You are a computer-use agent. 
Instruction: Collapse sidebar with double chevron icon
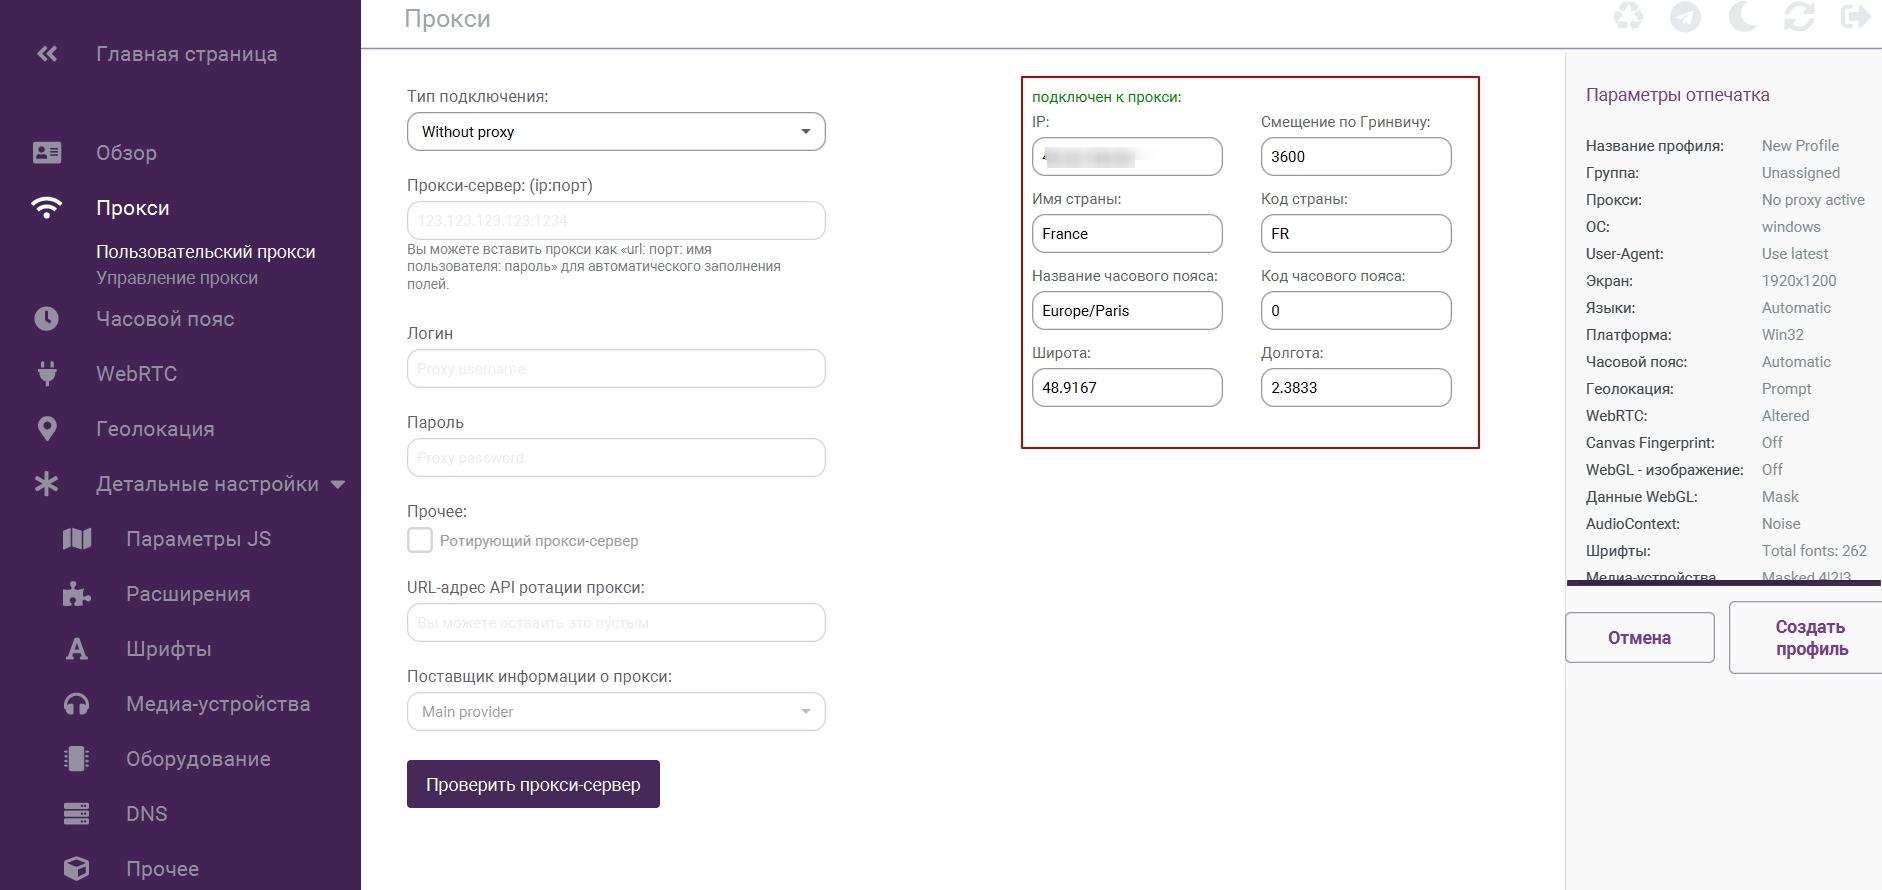click(x=46, y=54)
